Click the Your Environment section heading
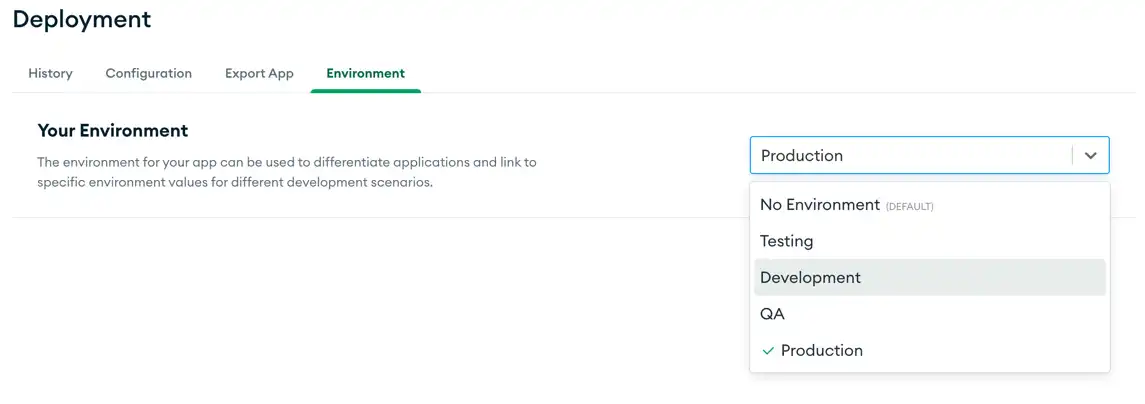The image size is (1145, 404). pos(113,131)
